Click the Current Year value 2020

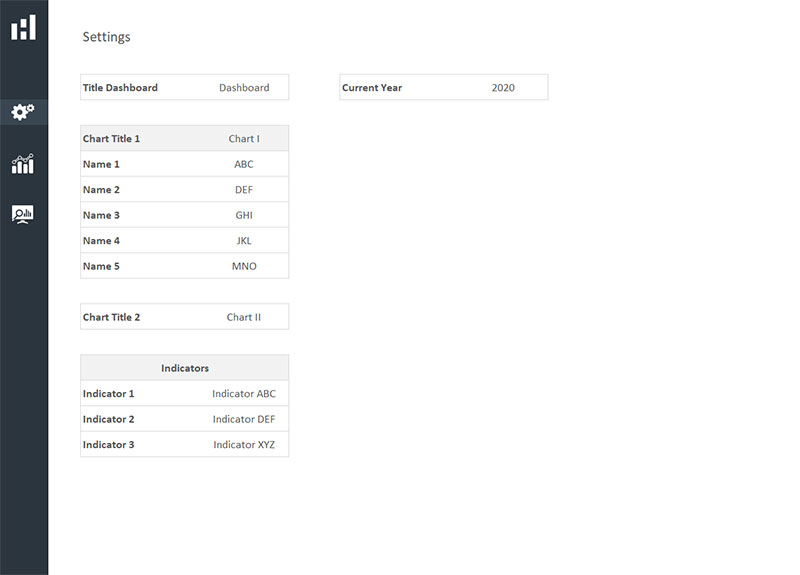coord(503,88)
